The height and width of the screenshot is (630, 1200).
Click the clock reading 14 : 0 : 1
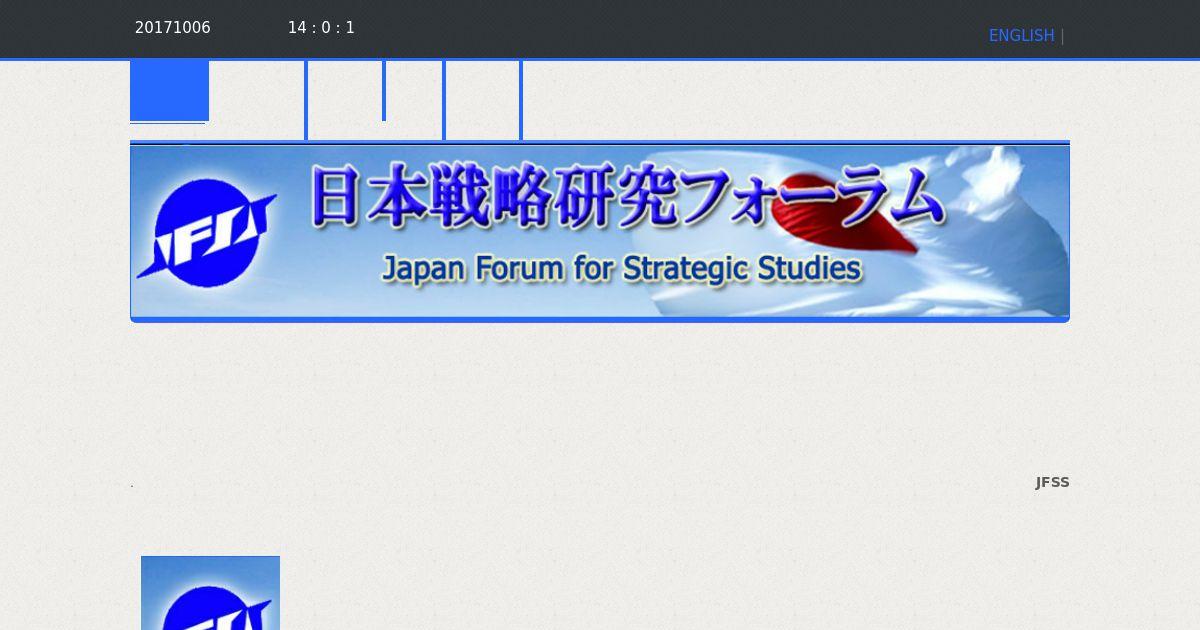321,28
